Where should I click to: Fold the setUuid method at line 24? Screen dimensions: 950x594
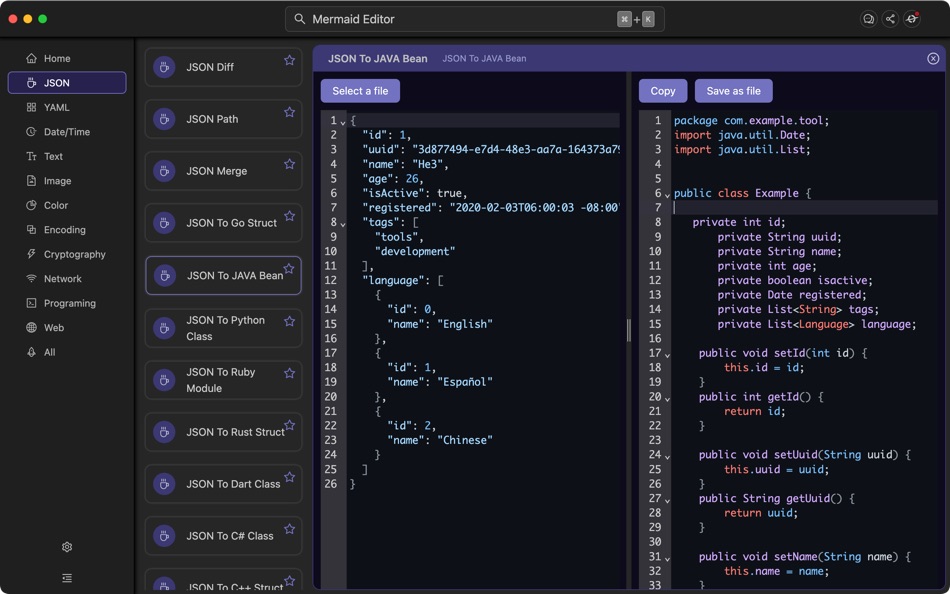667,456
